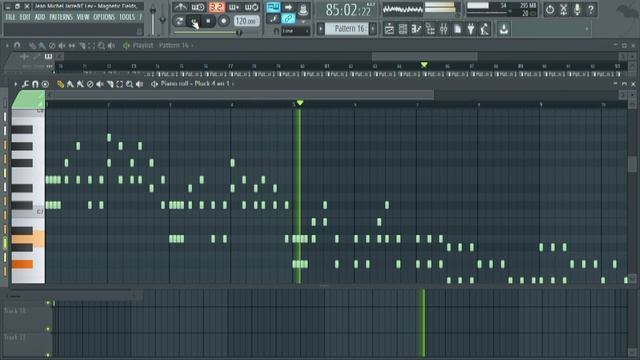Open the Mixer view icon

[444, 29]
